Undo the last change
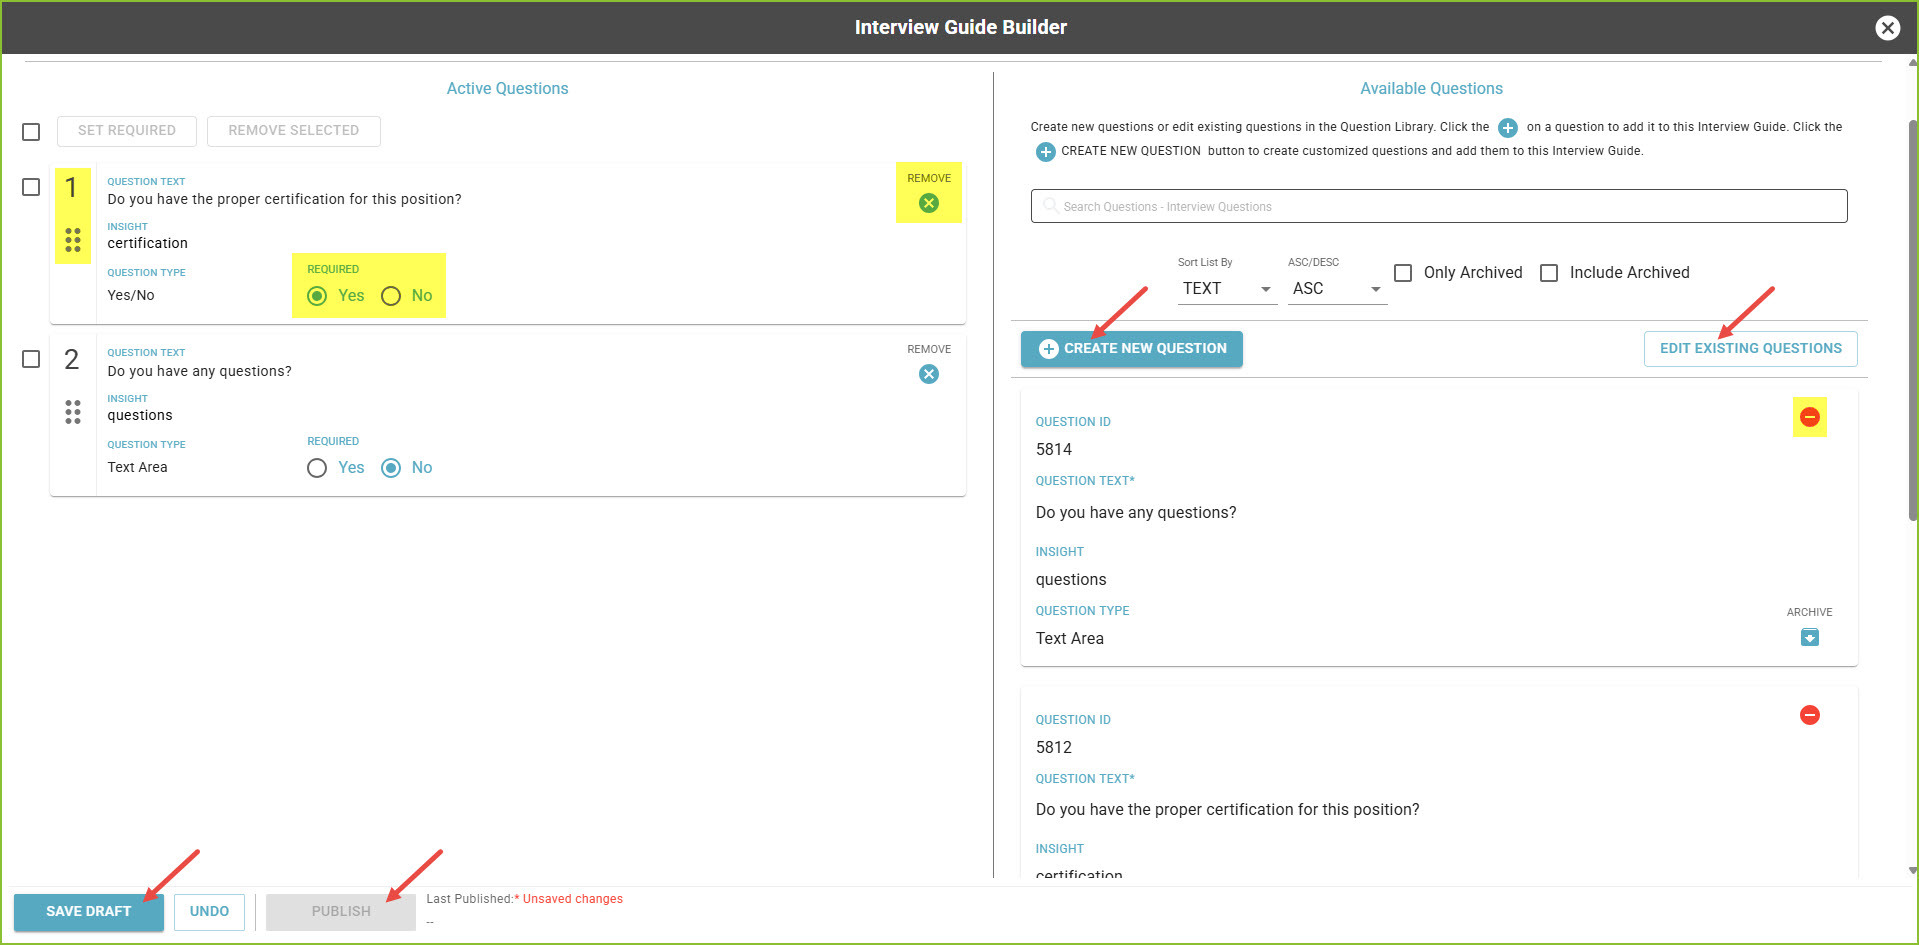1919x945 pixels. pos(209,912)
